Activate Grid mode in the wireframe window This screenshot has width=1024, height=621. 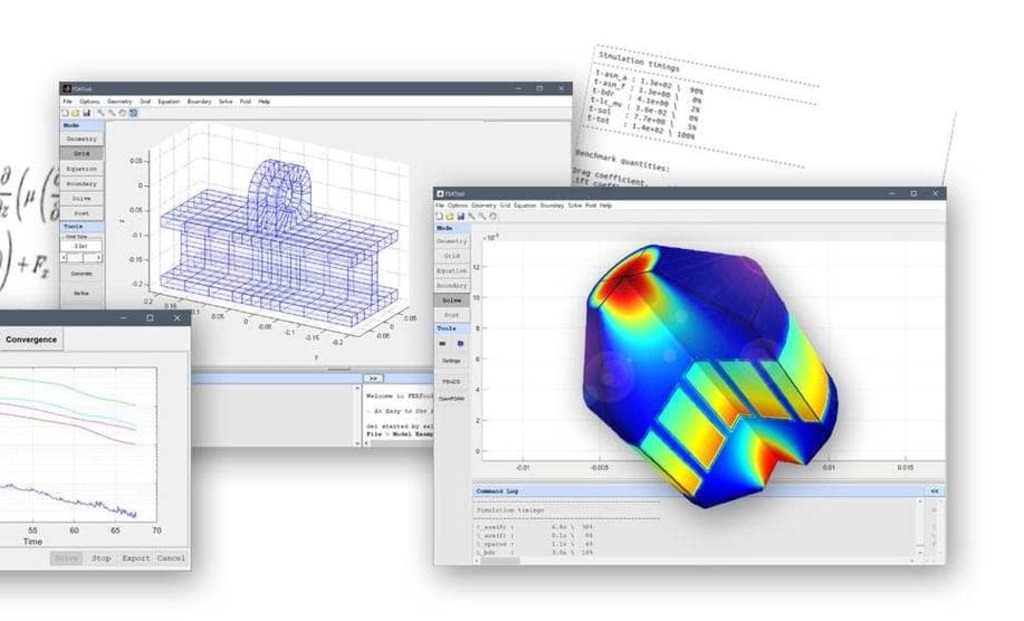click(81, 154)
